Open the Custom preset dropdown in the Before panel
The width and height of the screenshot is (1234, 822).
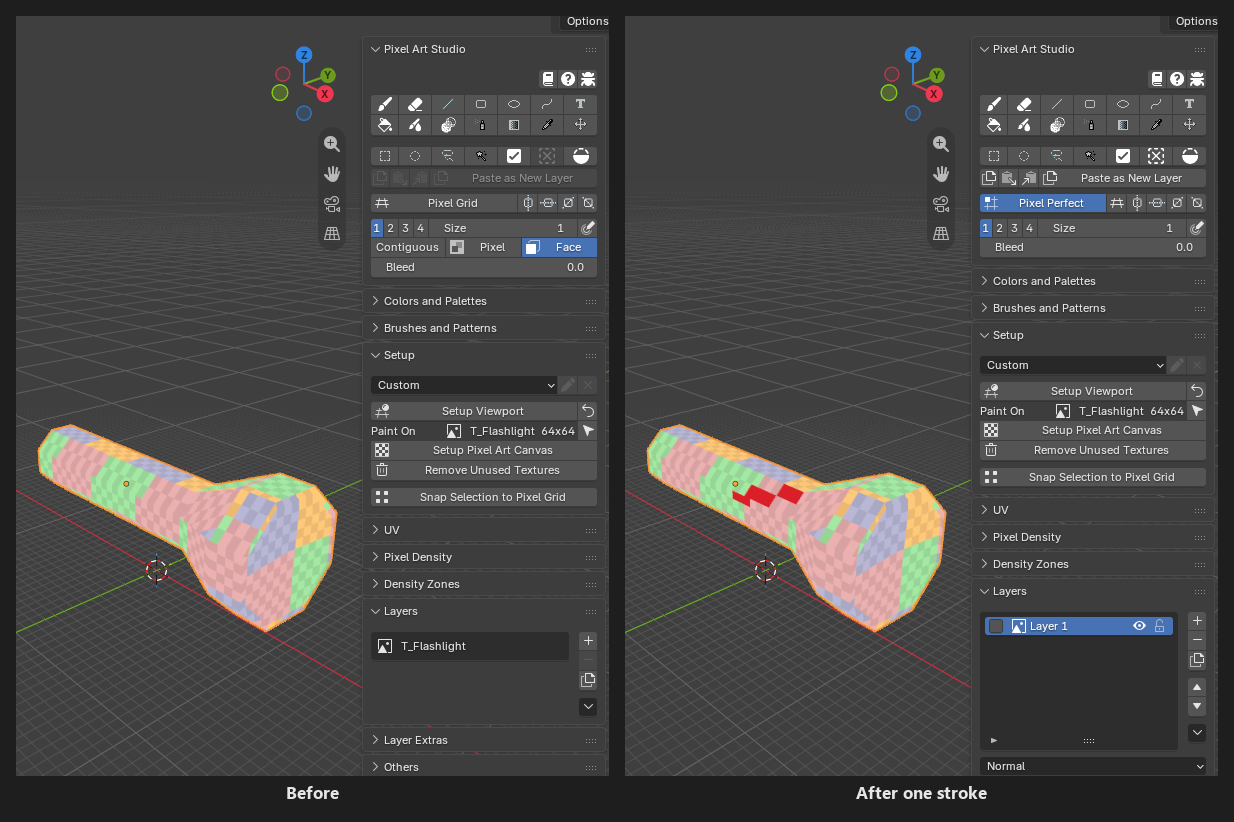[464, 385]
